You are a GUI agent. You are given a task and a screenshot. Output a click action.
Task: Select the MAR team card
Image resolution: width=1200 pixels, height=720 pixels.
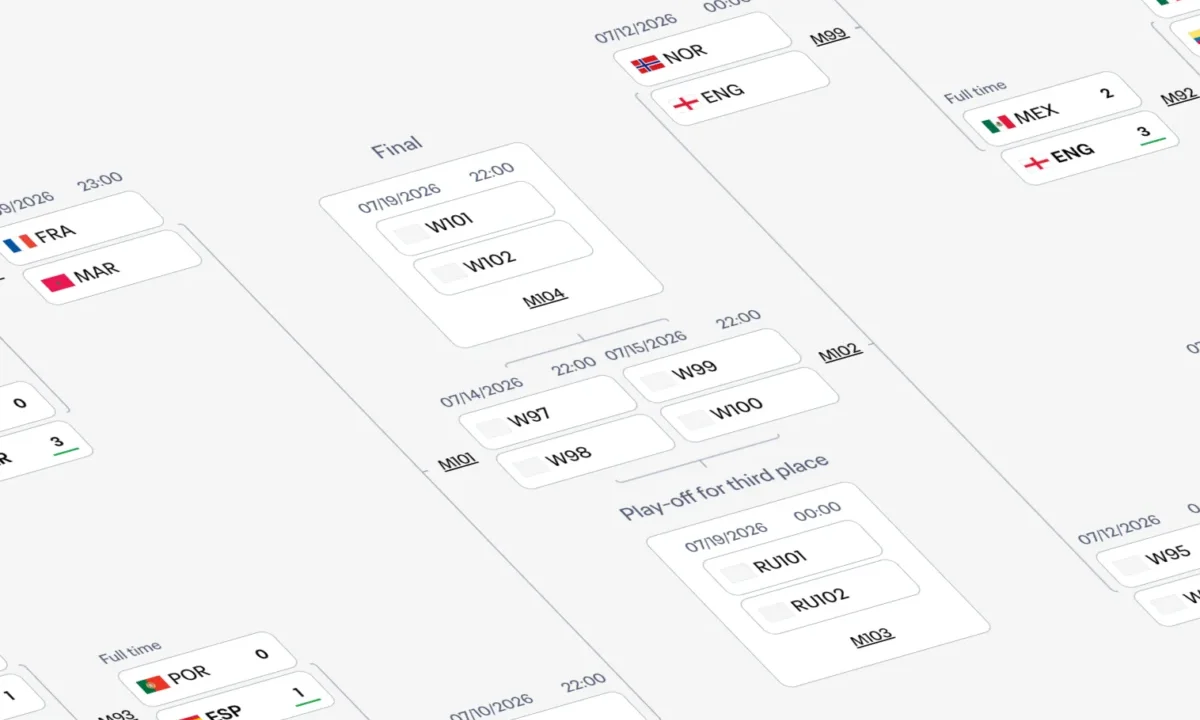[x=111, y=267]
